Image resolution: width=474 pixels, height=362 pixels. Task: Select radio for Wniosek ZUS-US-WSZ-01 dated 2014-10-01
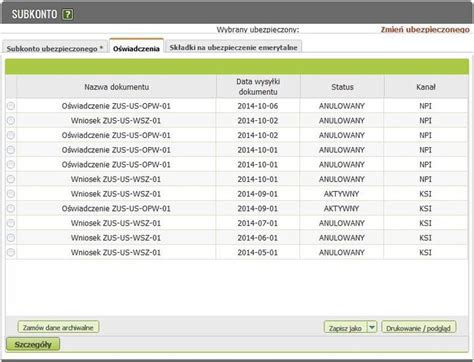point(11,179)
